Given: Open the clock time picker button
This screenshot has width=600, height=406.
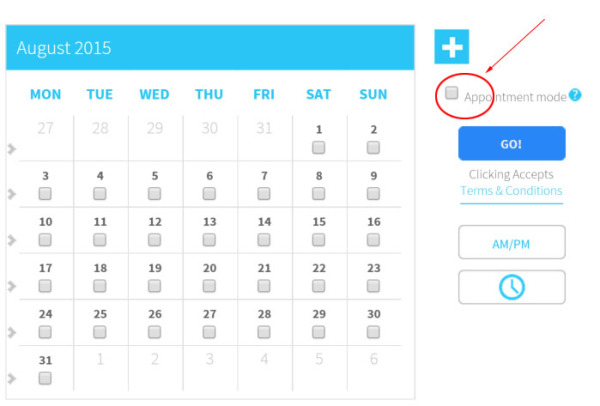Looking at the screenshot, I should [512, 287].
